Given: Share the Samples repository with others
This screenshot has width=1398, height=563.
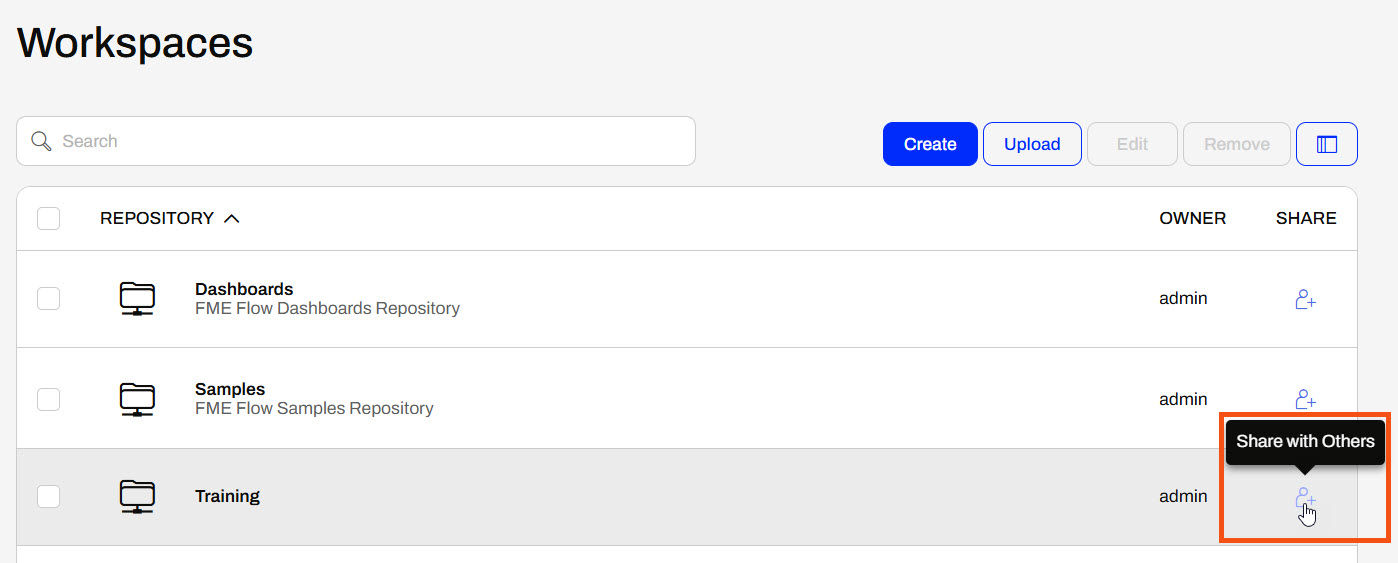Looking at the screenshot, I should point(1305,399).
